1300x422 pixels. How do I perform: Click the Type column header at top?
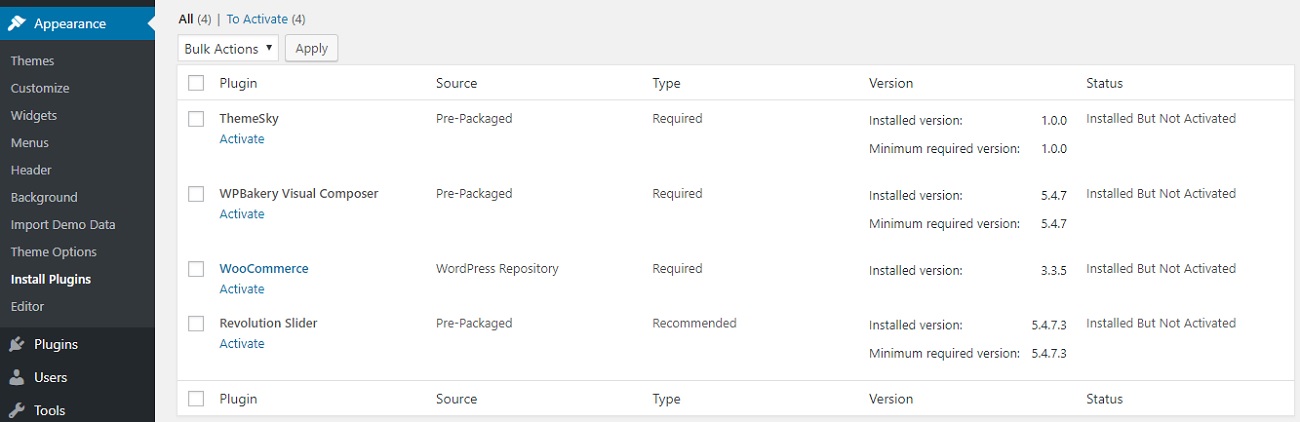(x=666, y=83)
